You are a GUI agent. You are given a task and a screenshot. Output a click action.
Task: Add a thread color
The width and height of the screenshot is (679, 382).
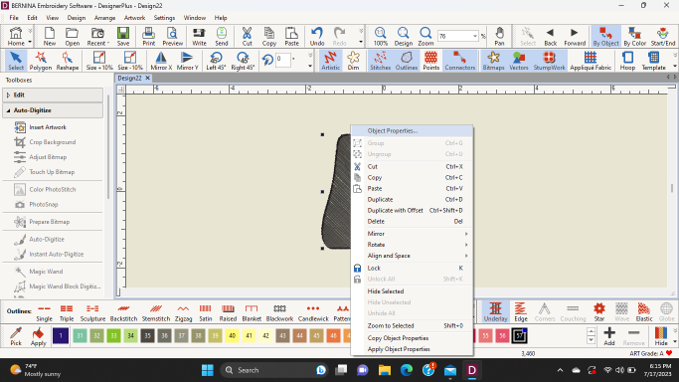pos(609,336)
